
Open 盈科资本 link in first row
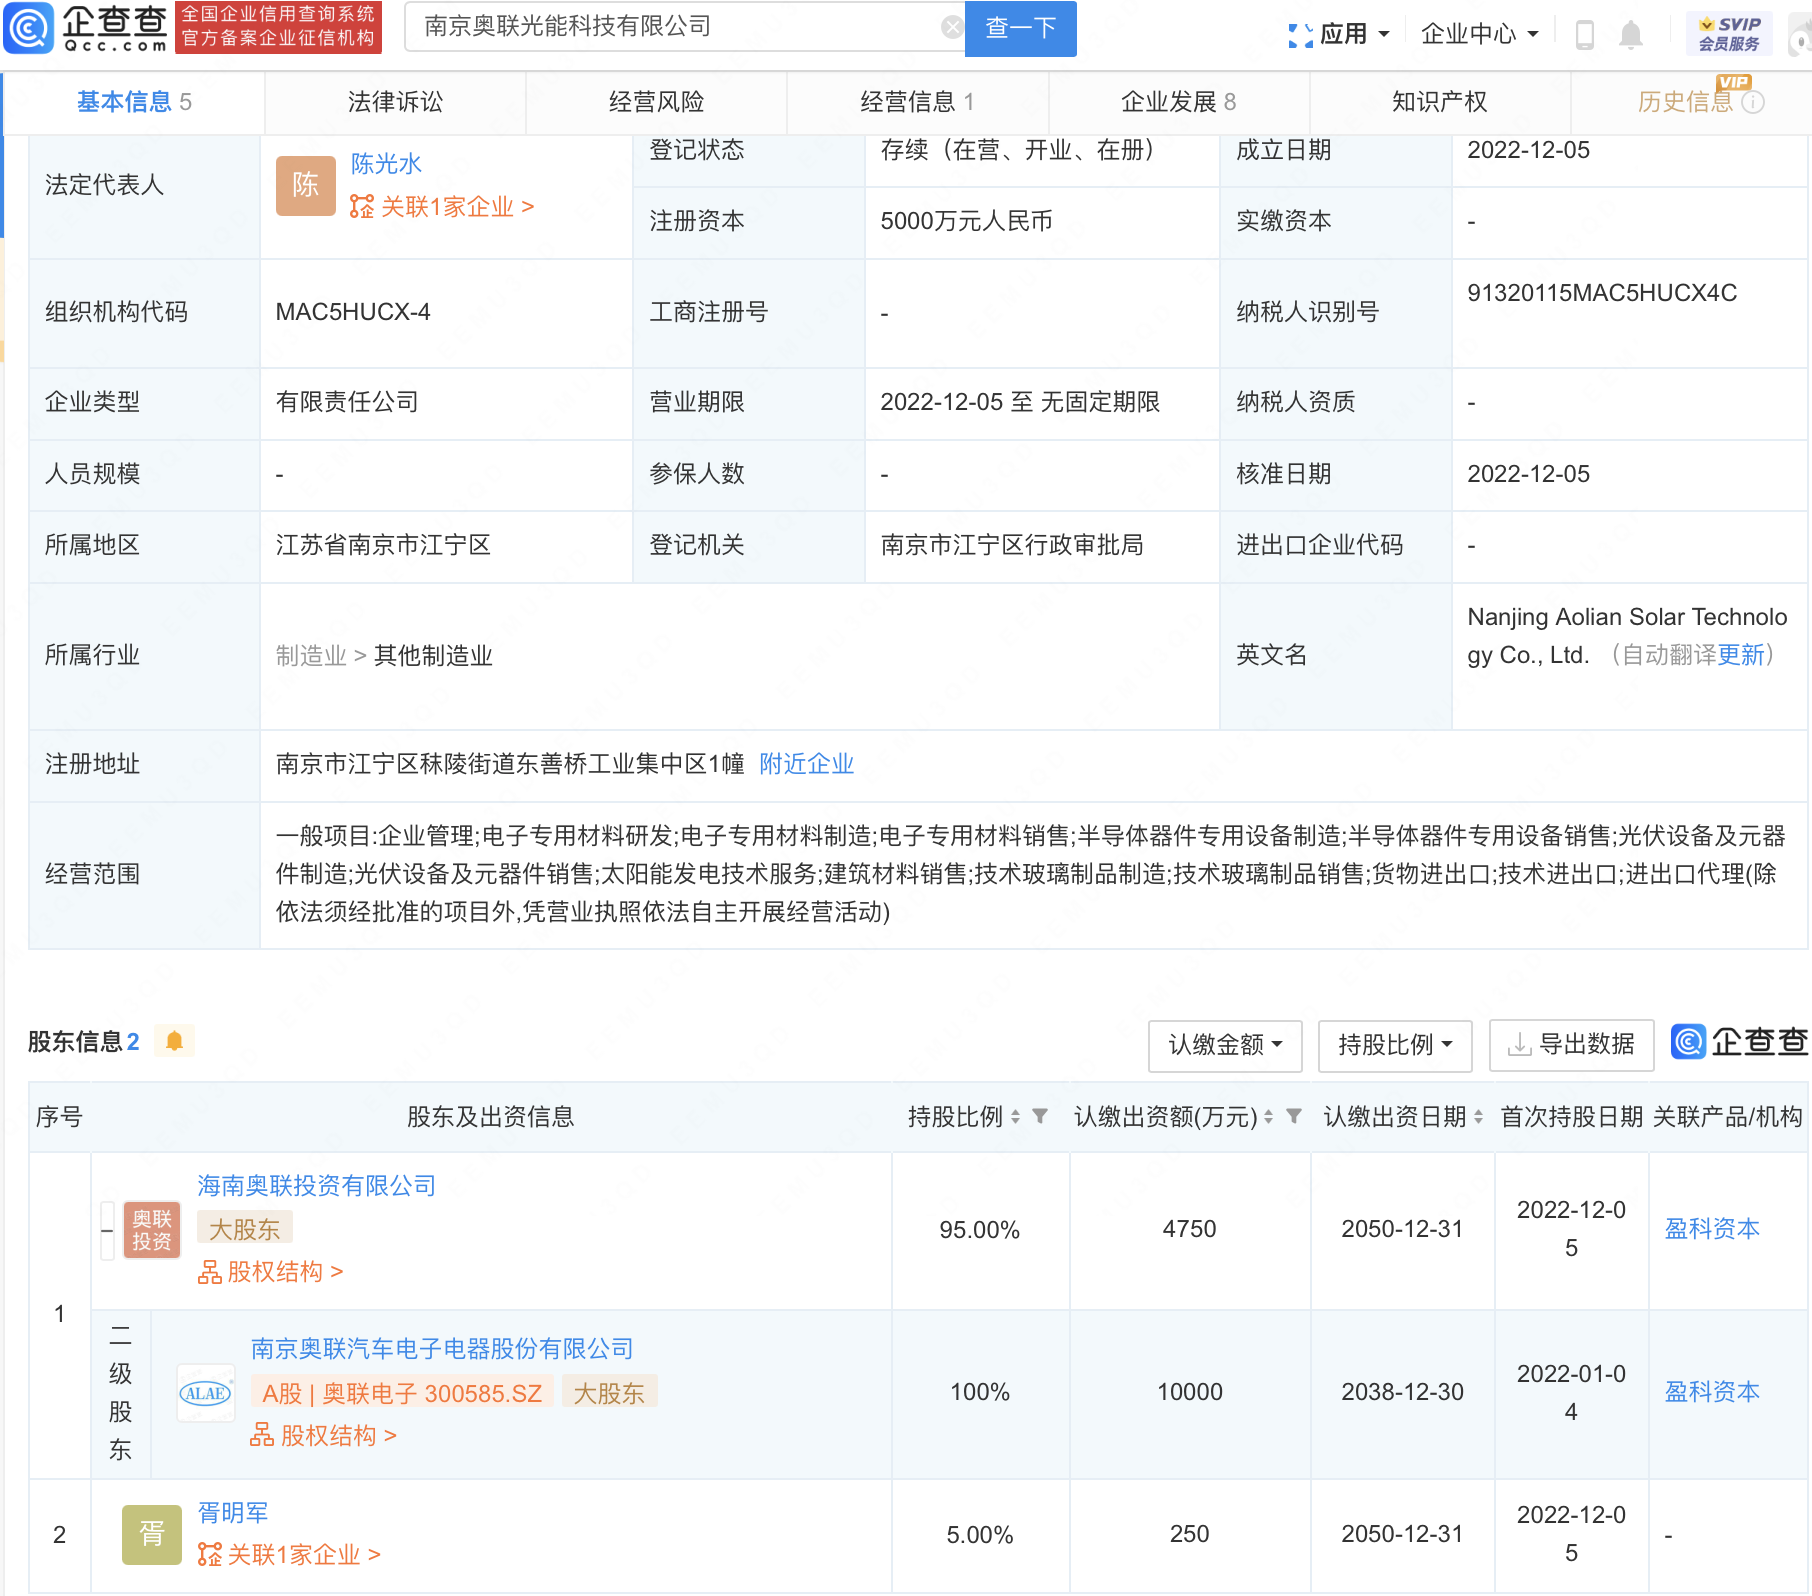[1711, 1229]
